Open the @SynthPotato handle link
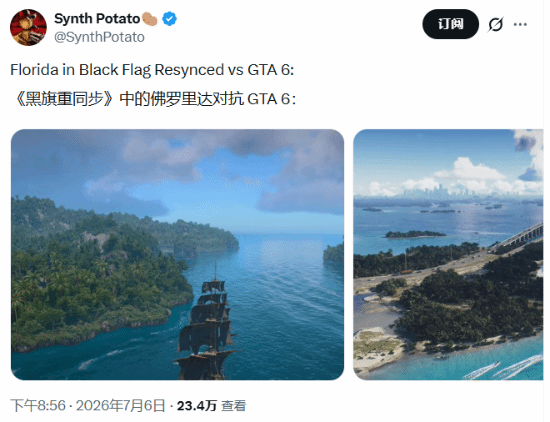550x422 pixels. click(99, 37)
